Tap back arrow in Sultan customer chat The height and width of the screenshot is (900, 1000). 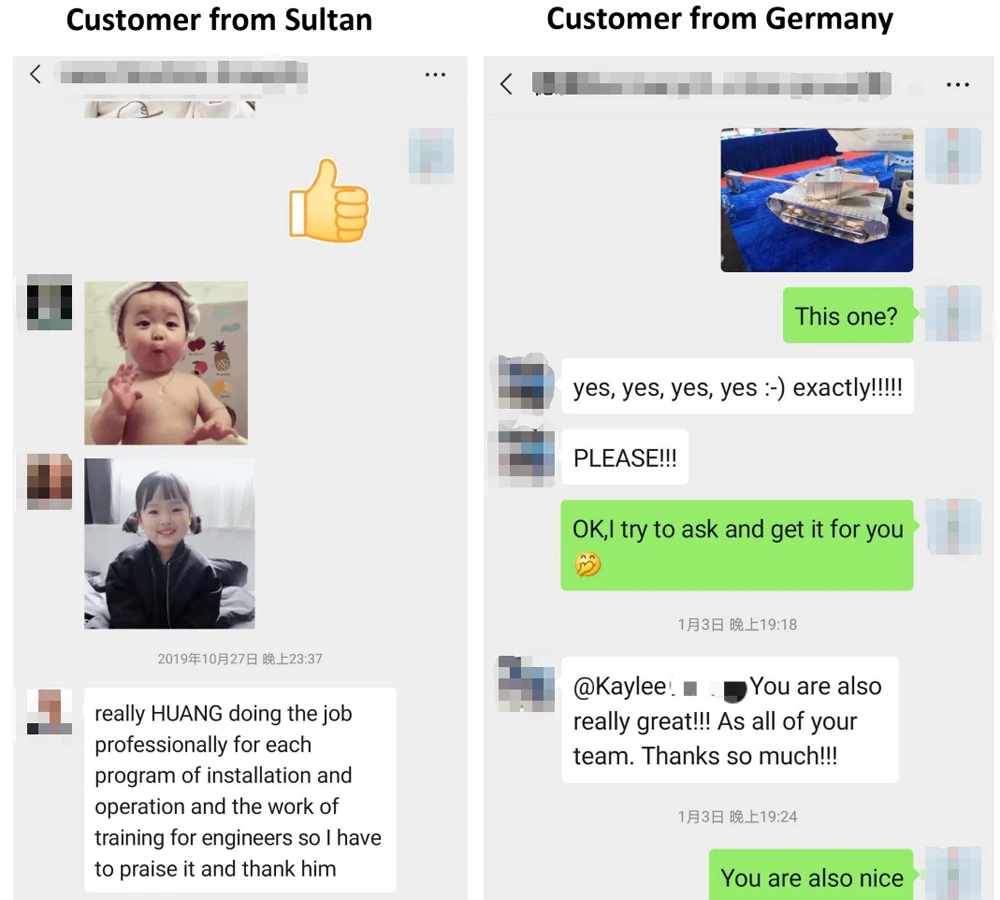(36, 74)
